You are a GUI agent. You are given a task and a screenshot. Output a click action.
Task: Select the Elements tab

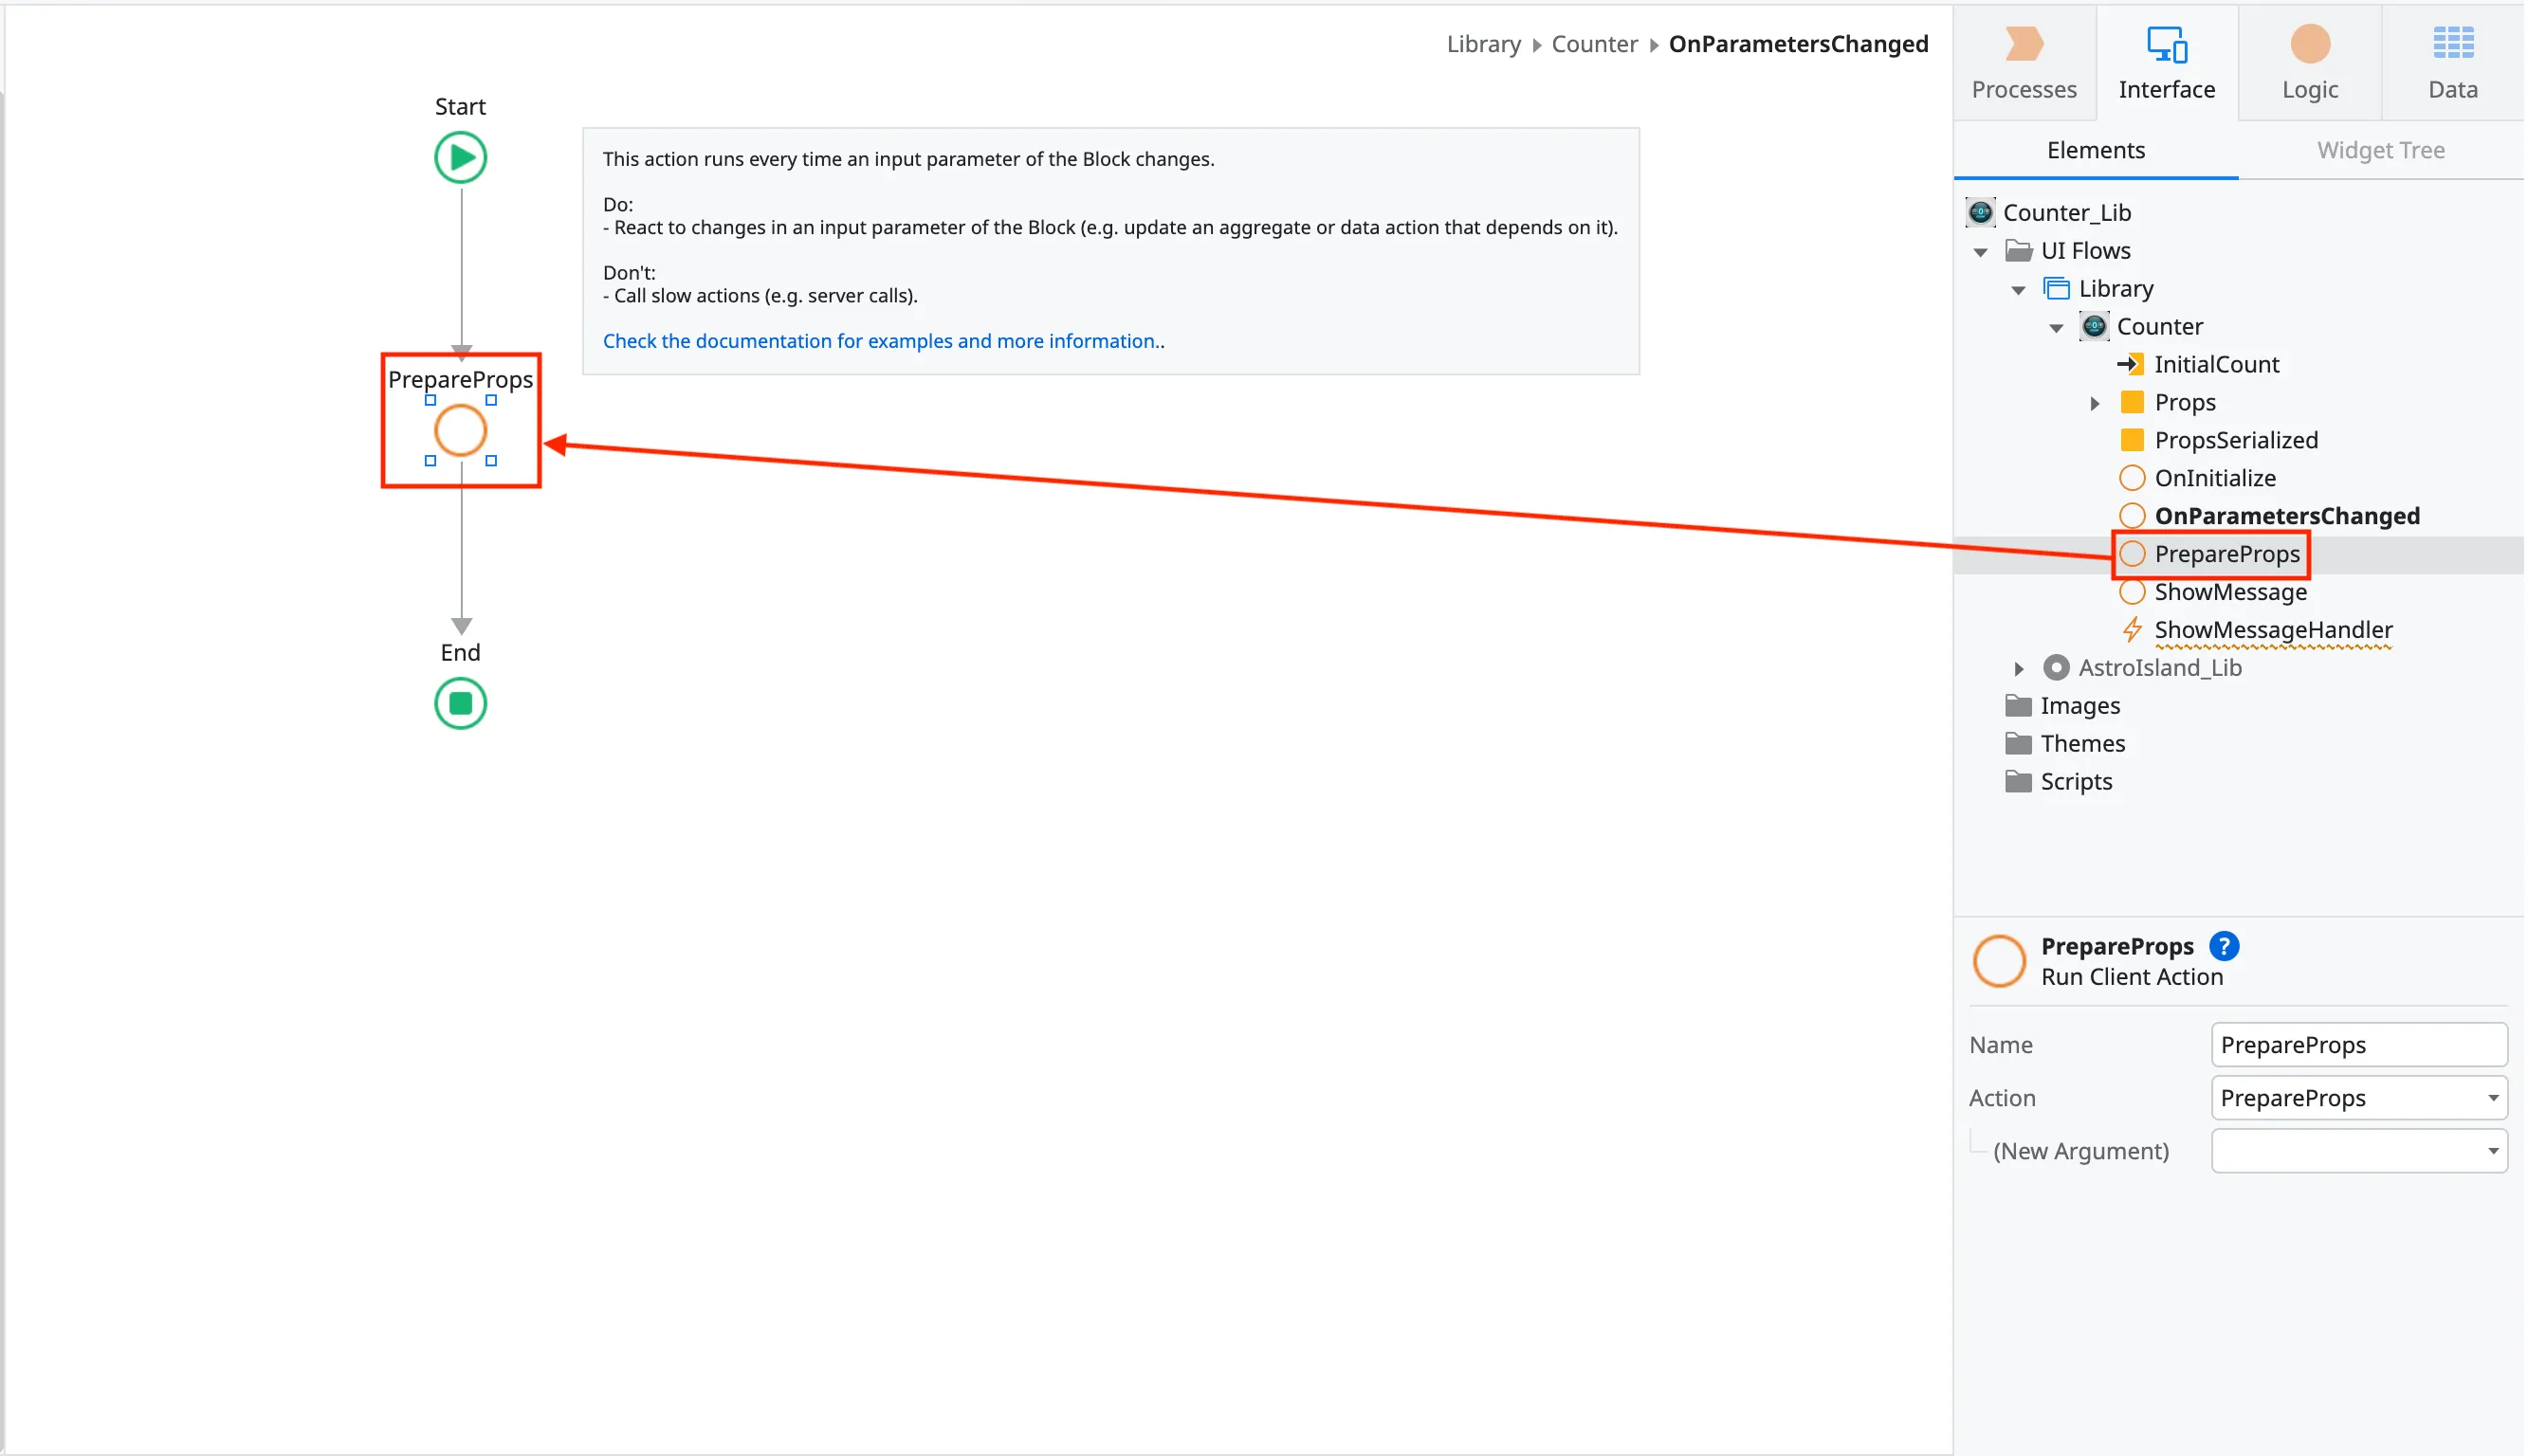(2095, 150)
